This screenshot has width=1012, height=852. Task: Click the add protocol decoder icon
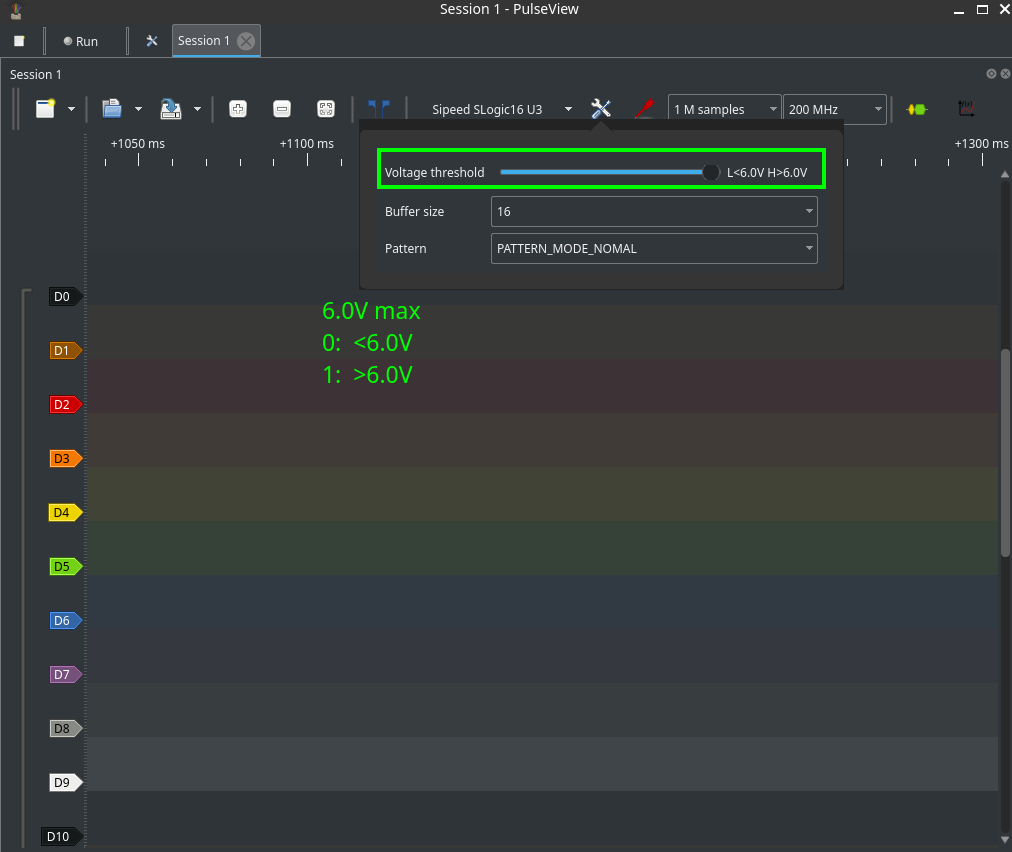tap(916, 109)
